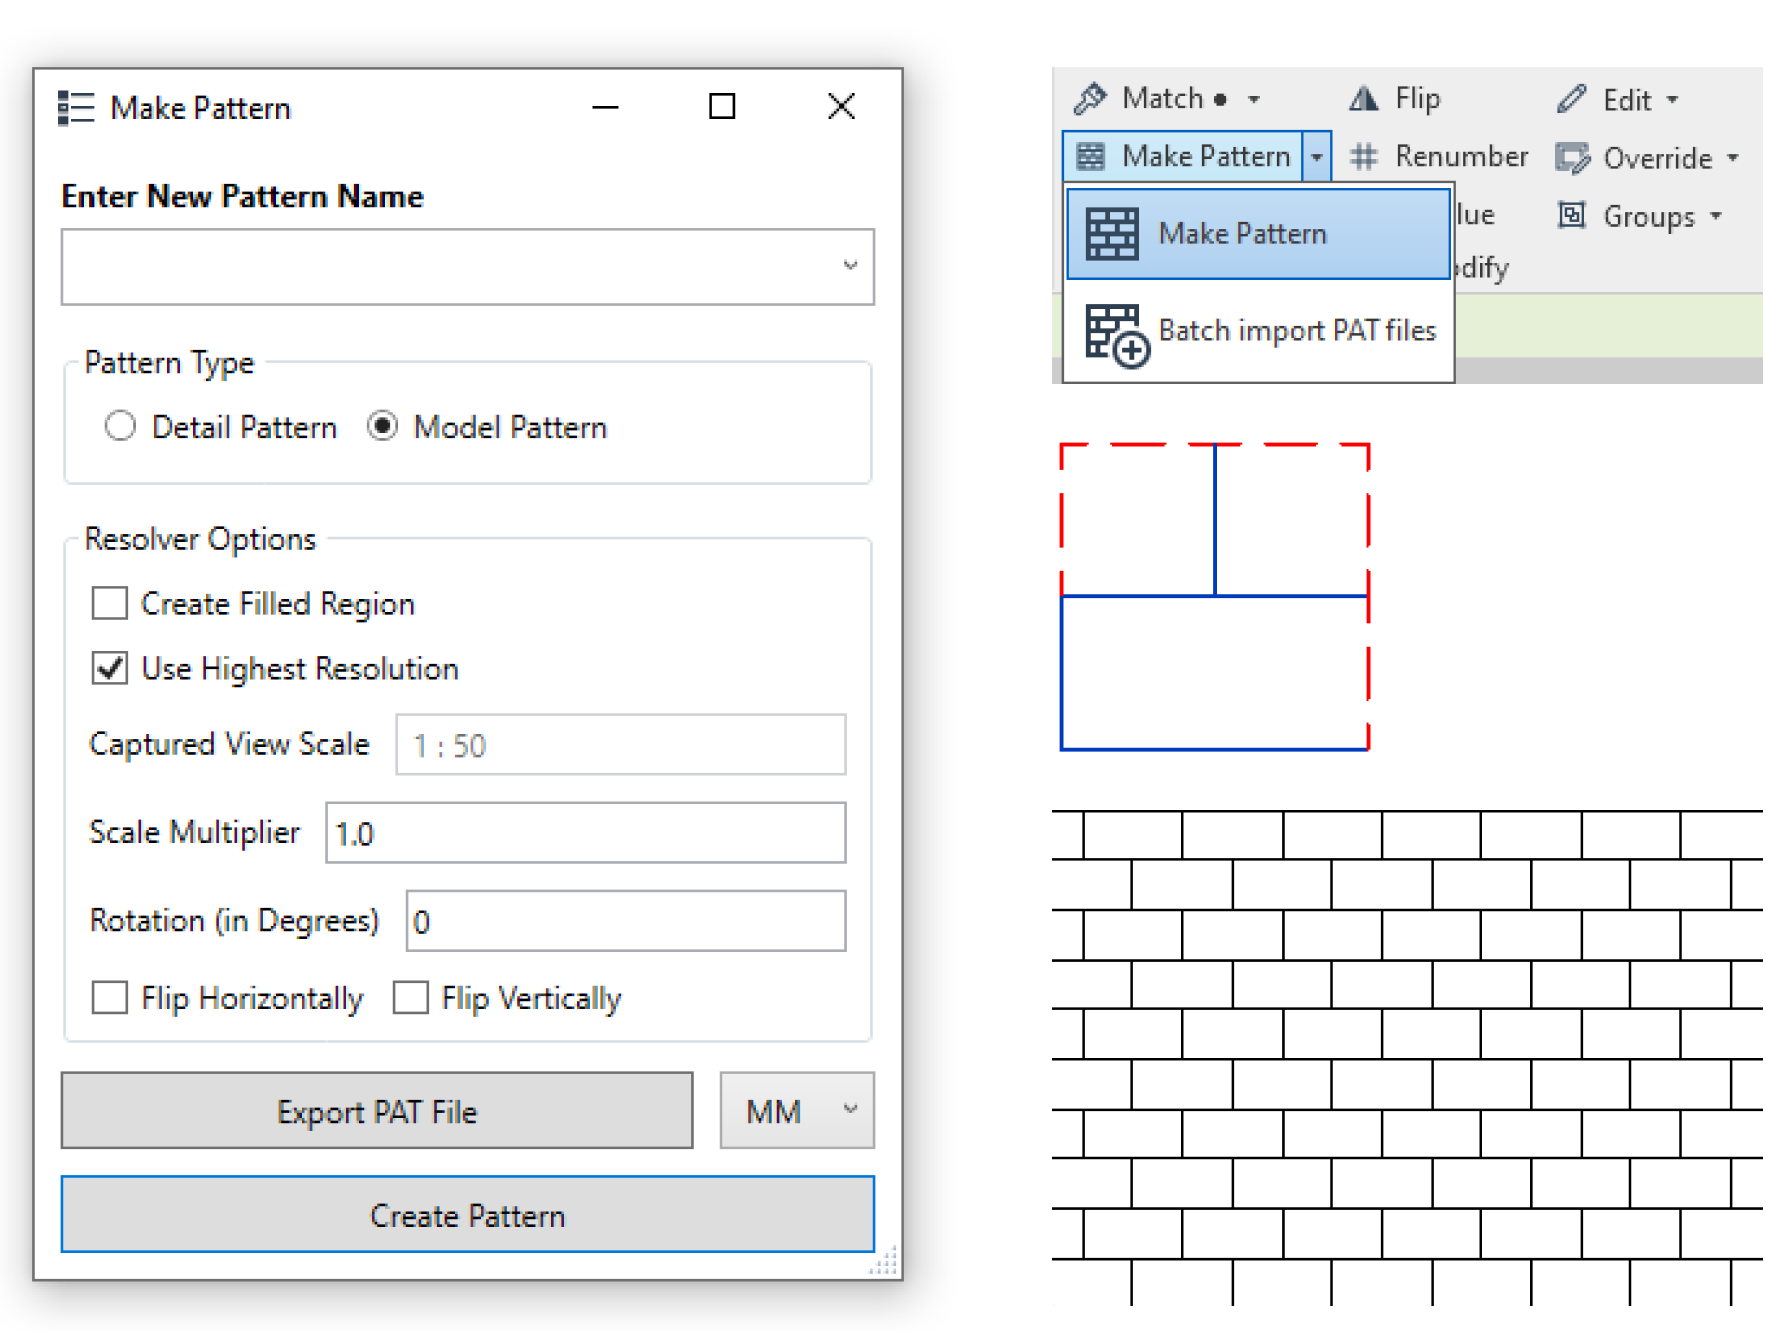Screen dimensions: 1766x1331
Task: Enable the Create Filled Region checkbox
Action: [110, 602]
